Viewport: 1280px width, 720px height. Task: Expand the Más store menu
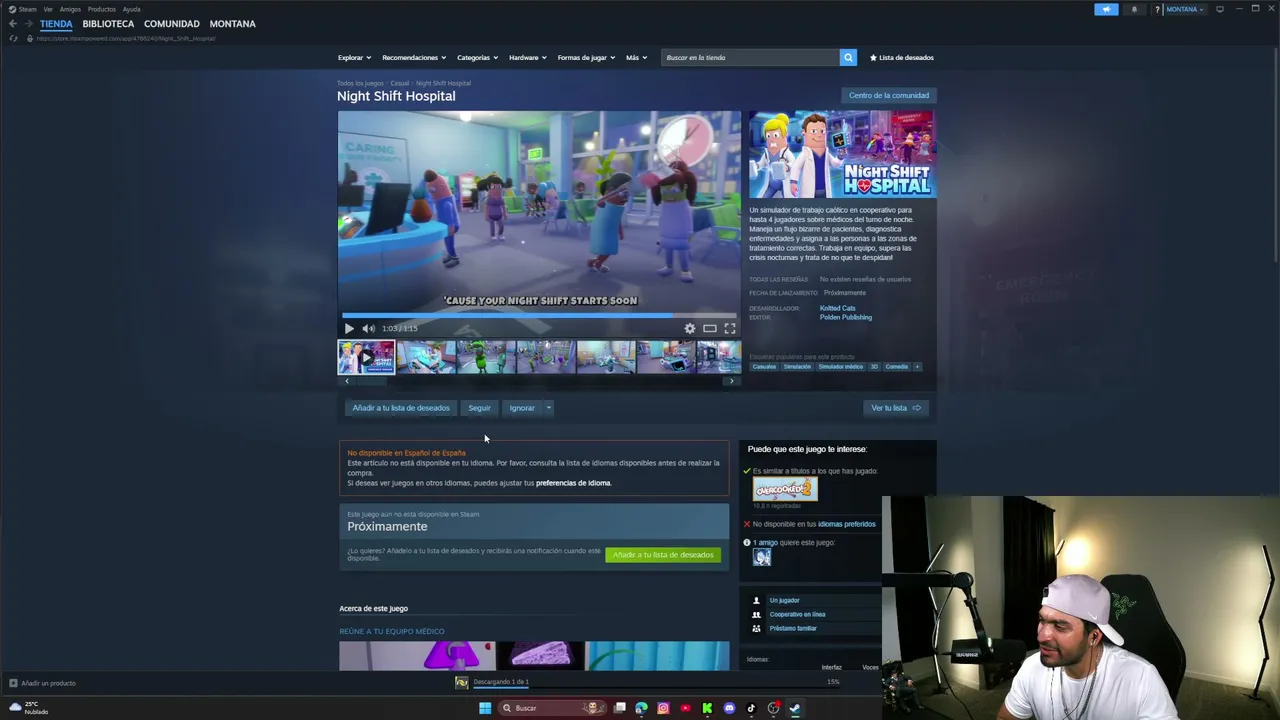[636, 57]
